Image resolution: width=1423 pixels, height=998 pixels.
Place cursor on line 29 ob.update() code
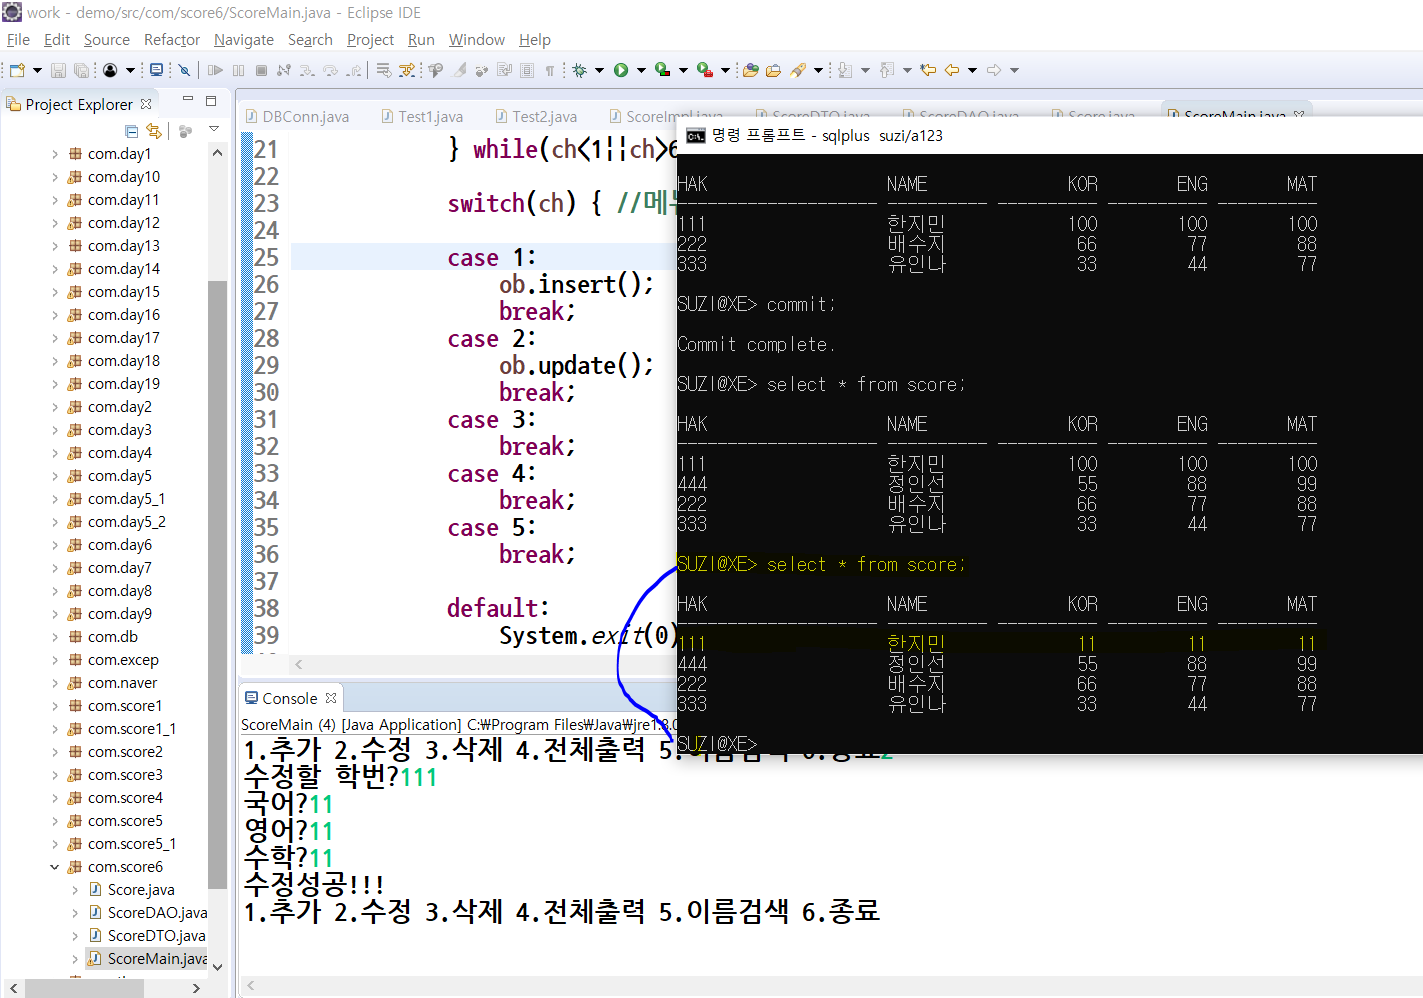(576, 365)
